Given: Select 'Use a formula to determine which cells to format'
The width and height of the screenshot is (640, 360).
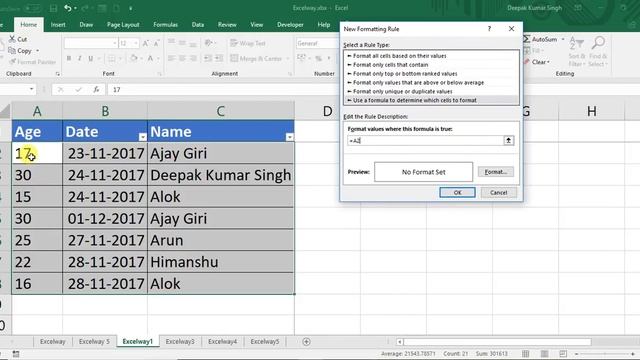Looking at the screenshot, I should (x=415, y=100).
